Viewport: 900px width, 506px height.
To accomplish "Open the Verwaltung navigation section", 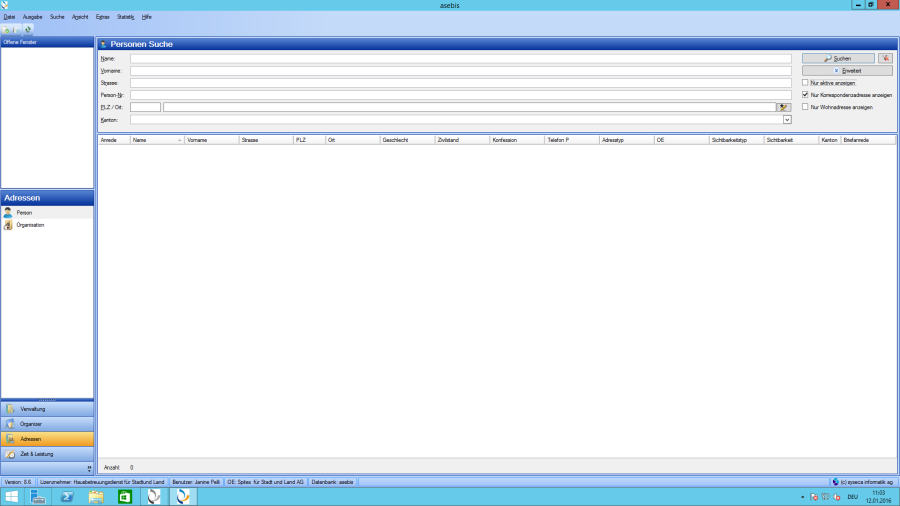I will [47, 409].
